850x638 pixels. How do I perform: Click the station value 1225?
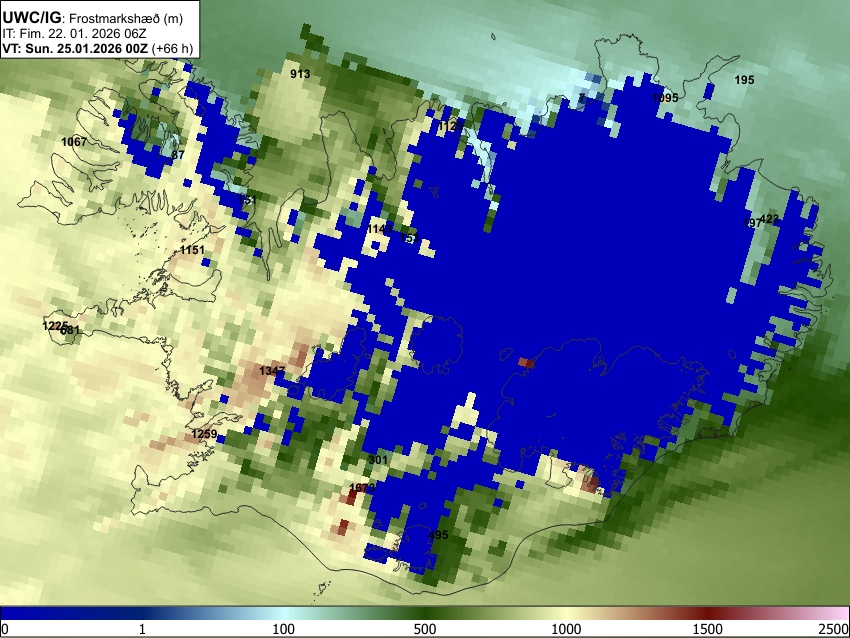coord(55,326)
